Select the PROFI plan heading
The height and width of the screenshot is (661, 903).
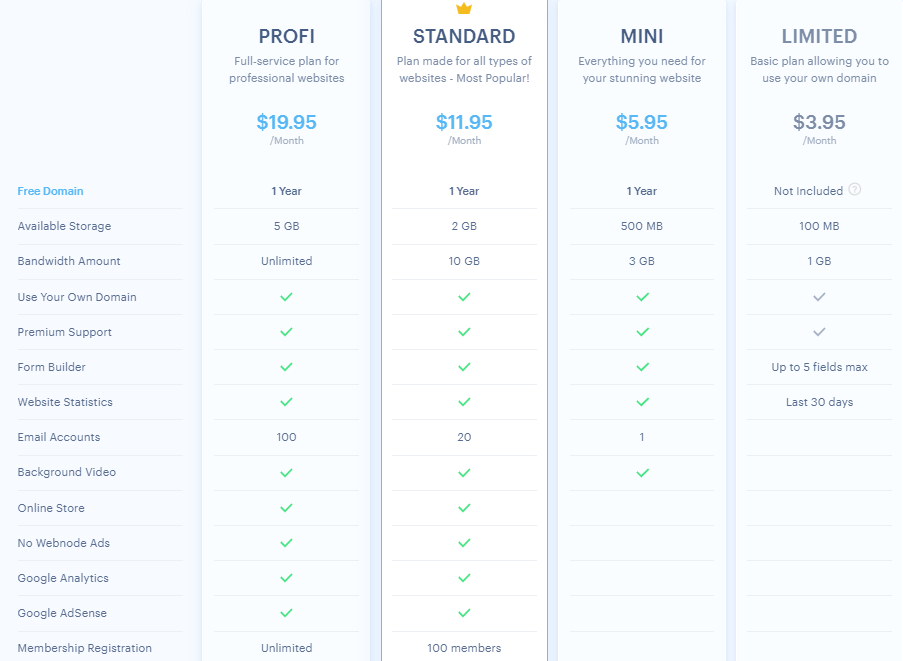[286, 37]
